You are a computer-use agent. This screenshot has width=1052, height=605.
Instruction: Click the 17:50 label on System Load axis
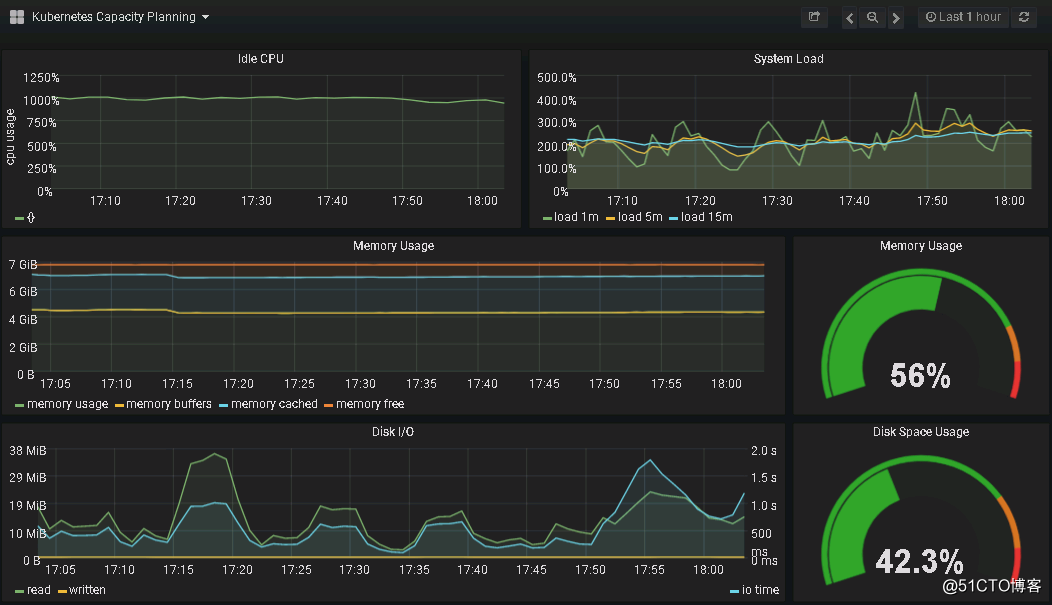coord(932,201)
